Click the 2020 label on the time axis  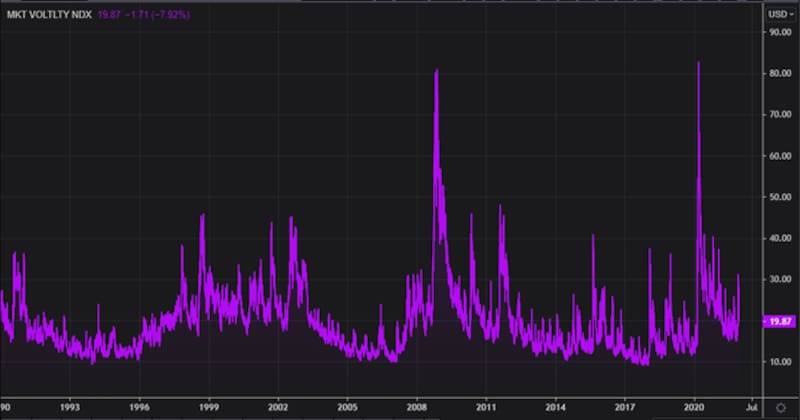coord(695,407)
